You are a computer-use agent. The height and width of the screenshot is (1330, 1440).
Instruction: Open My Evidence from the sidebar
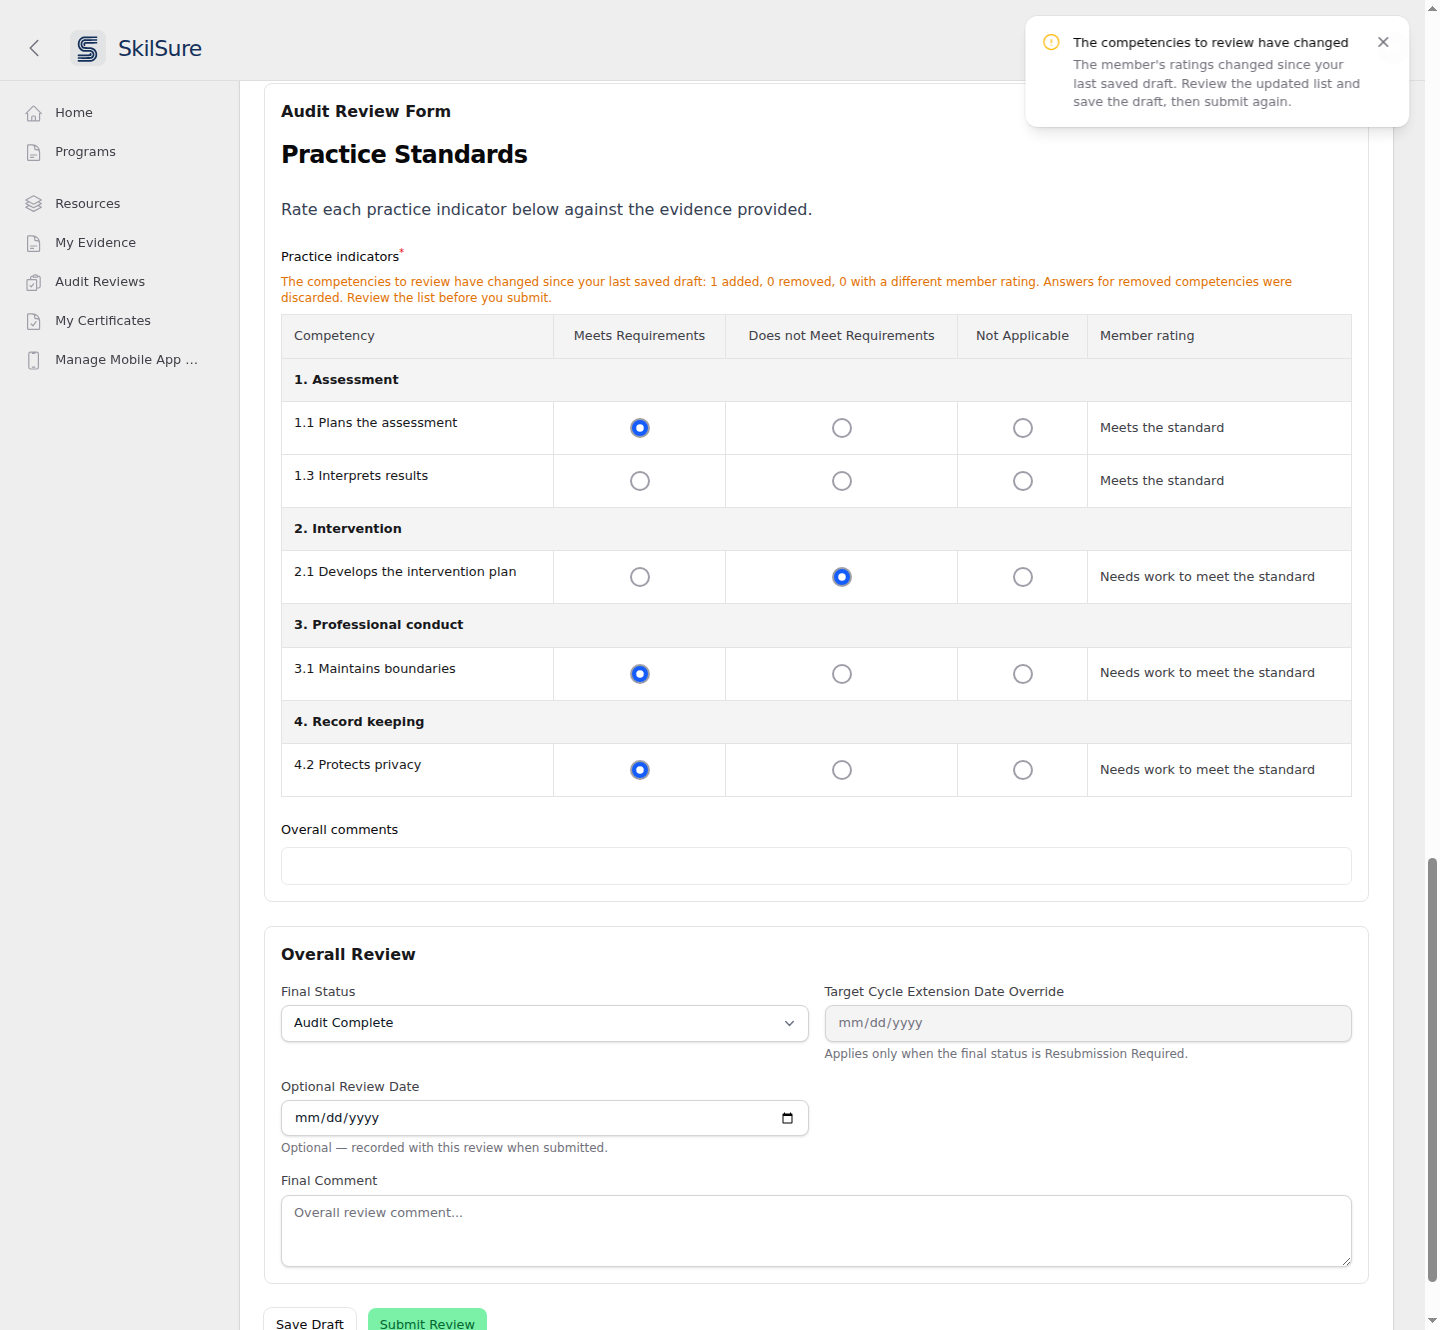coord(95,243)
